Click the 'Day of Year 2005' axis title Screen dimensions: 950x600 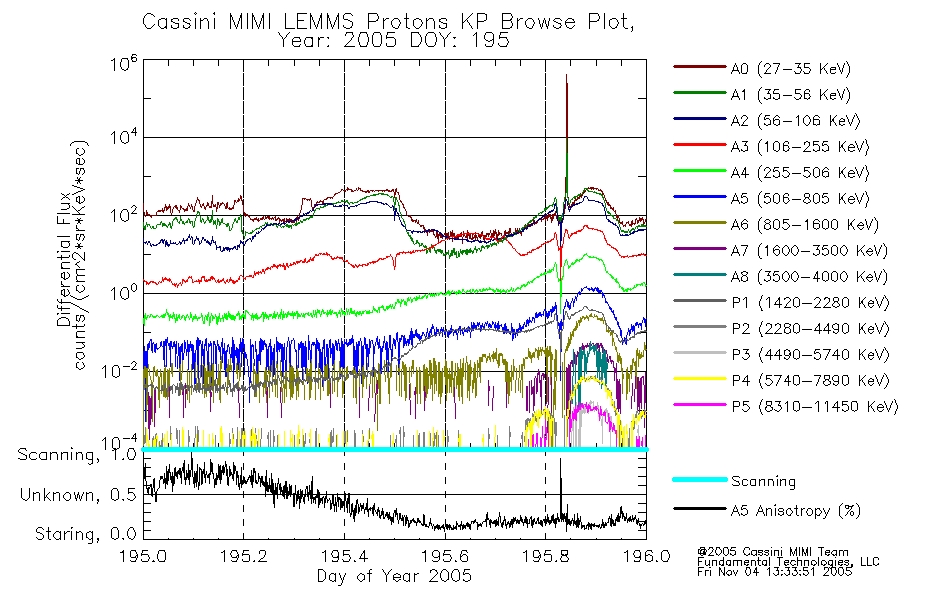tap(394, 576)
